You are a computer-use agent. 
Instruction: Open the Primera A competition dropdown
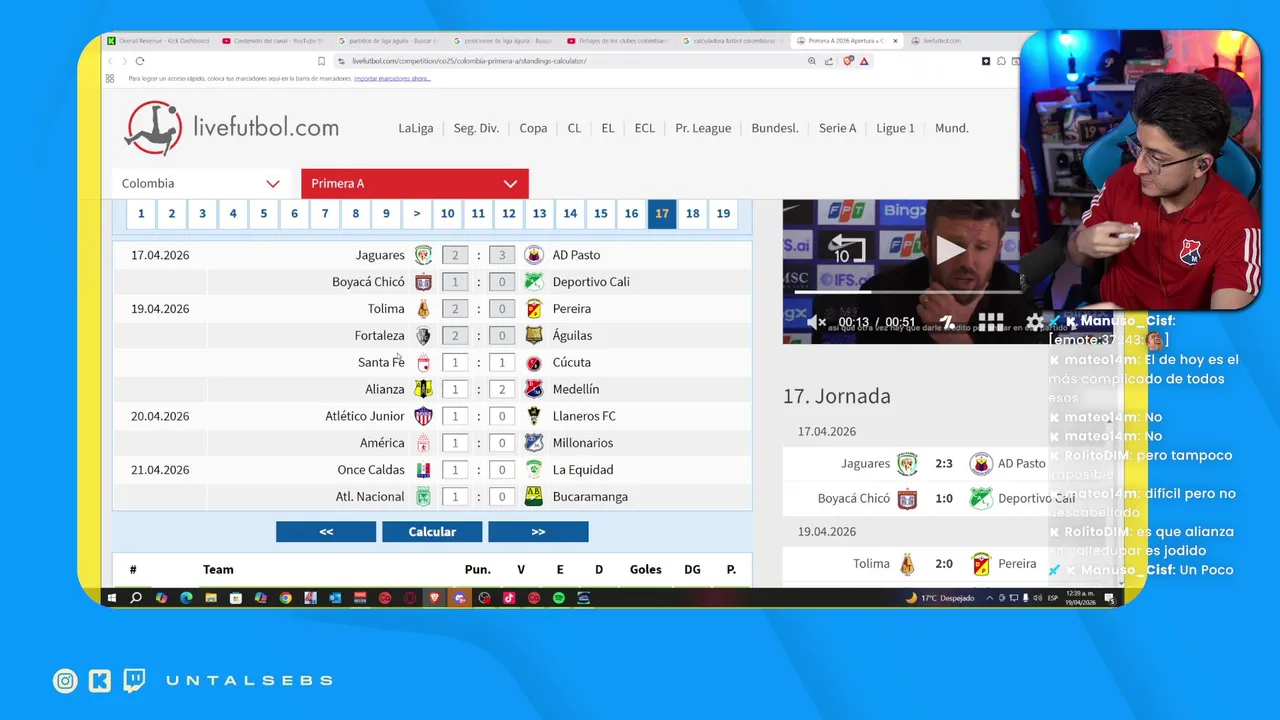coord(415,184)
